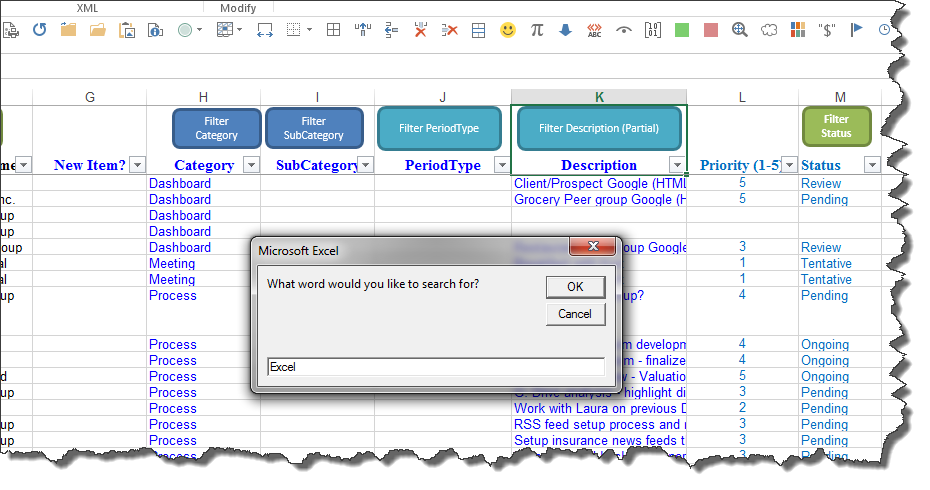Screen dimensions: 930x490
Task: Click OK in the Microsoft Excel dialog
Action: (x=575, y=287)
